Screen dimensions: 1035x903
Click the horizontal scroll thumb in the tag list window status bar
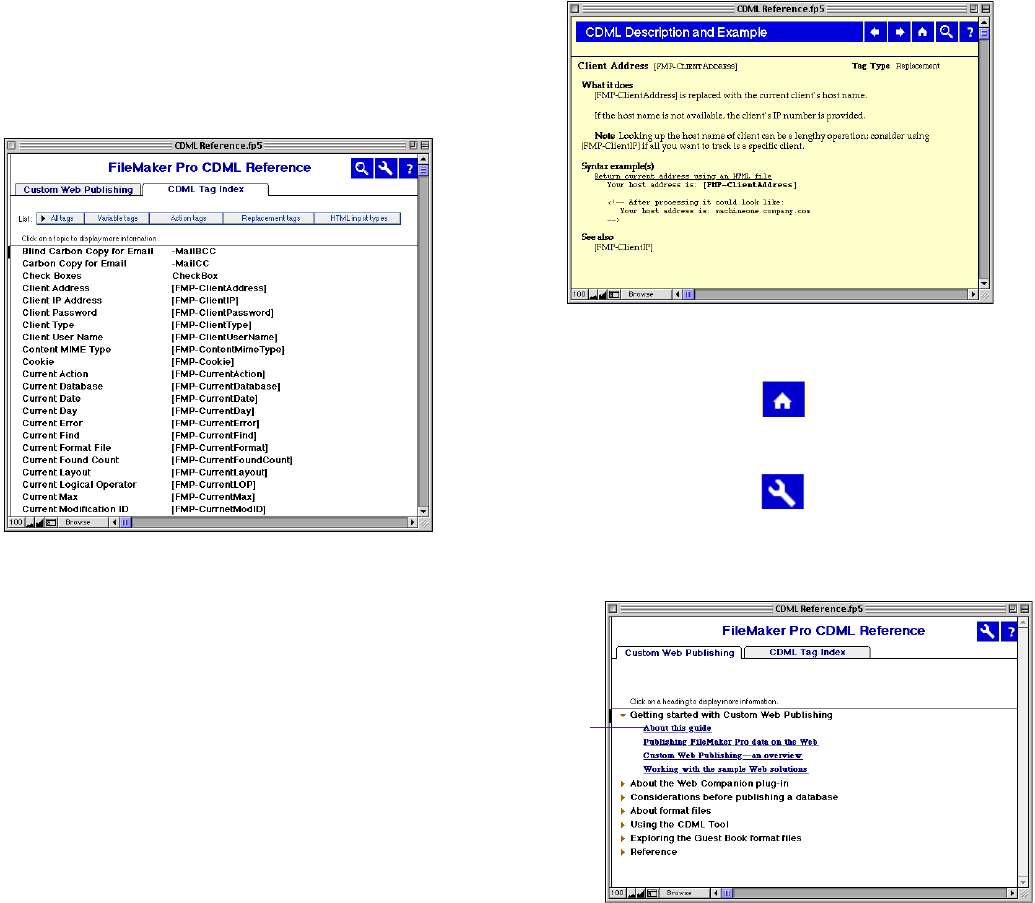[125, 522]
